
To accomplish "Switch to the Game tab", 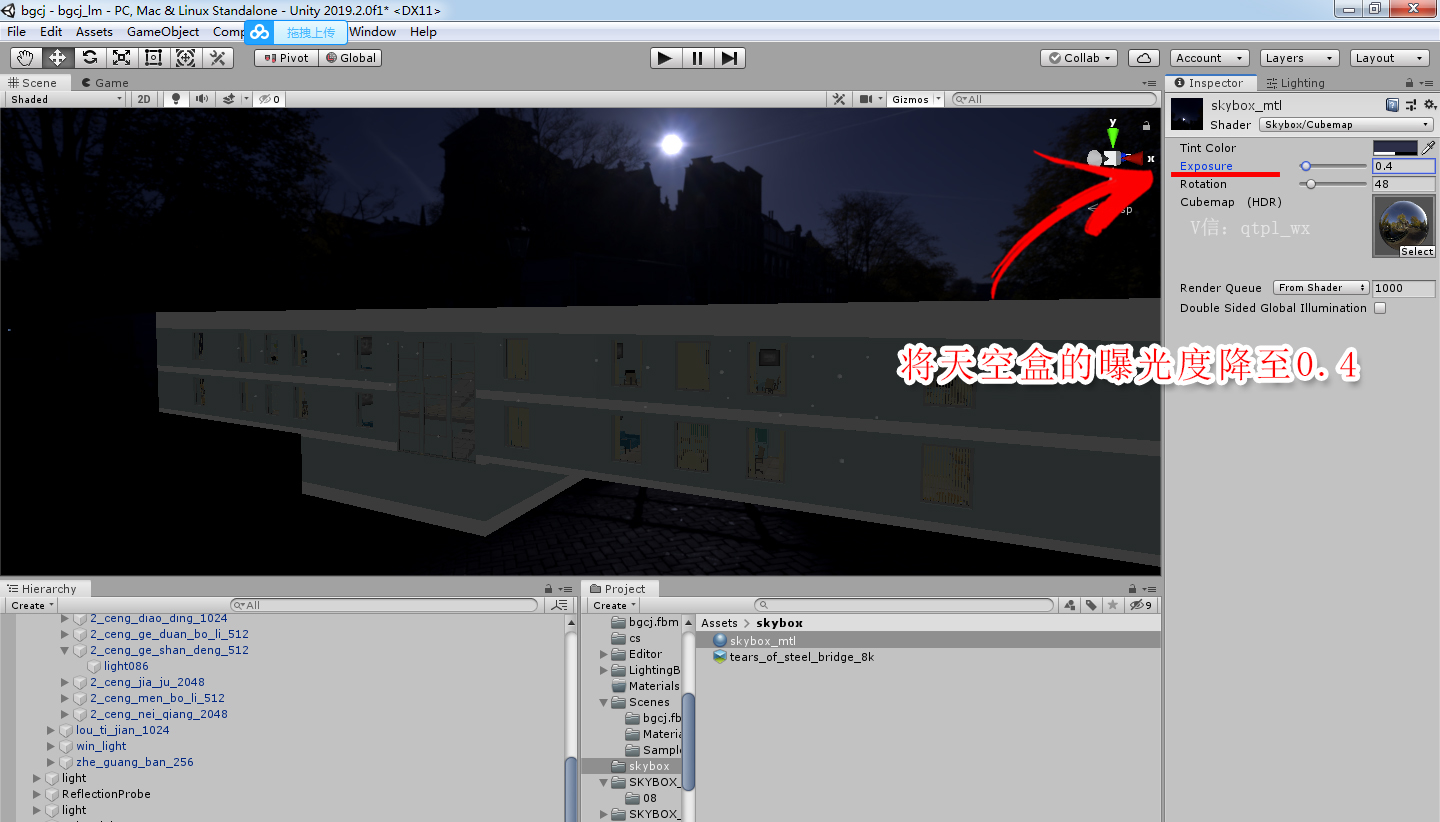I will 106,83.
